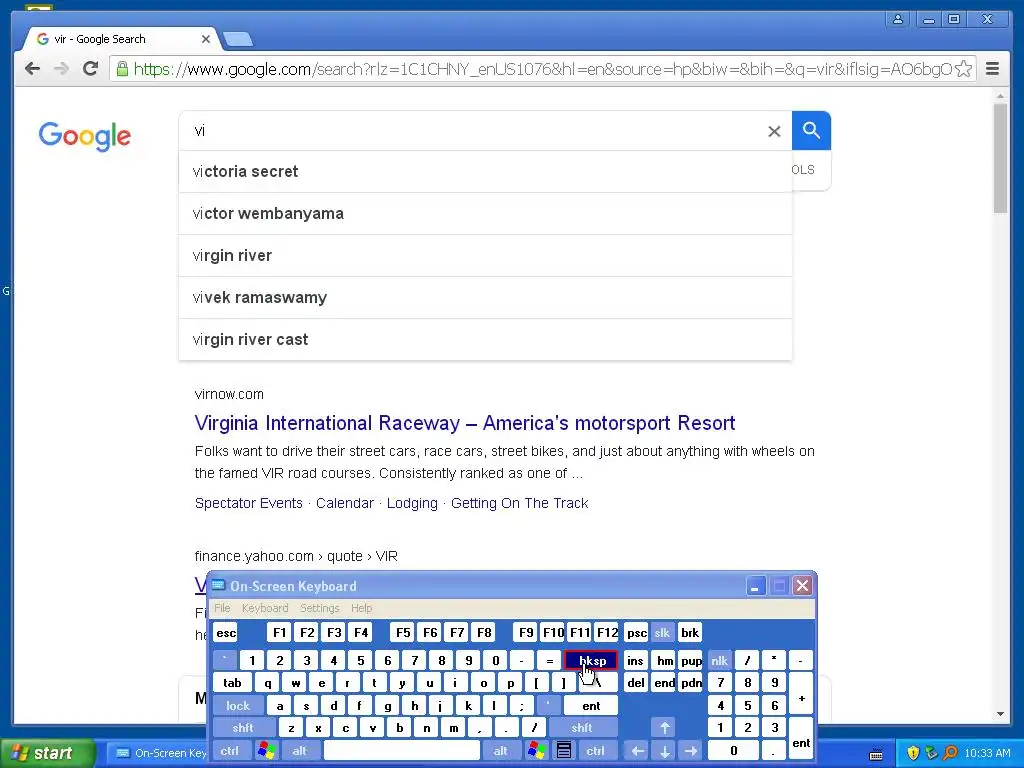Click the keyboard icon in taskbar tray

(x=876, y=754)
